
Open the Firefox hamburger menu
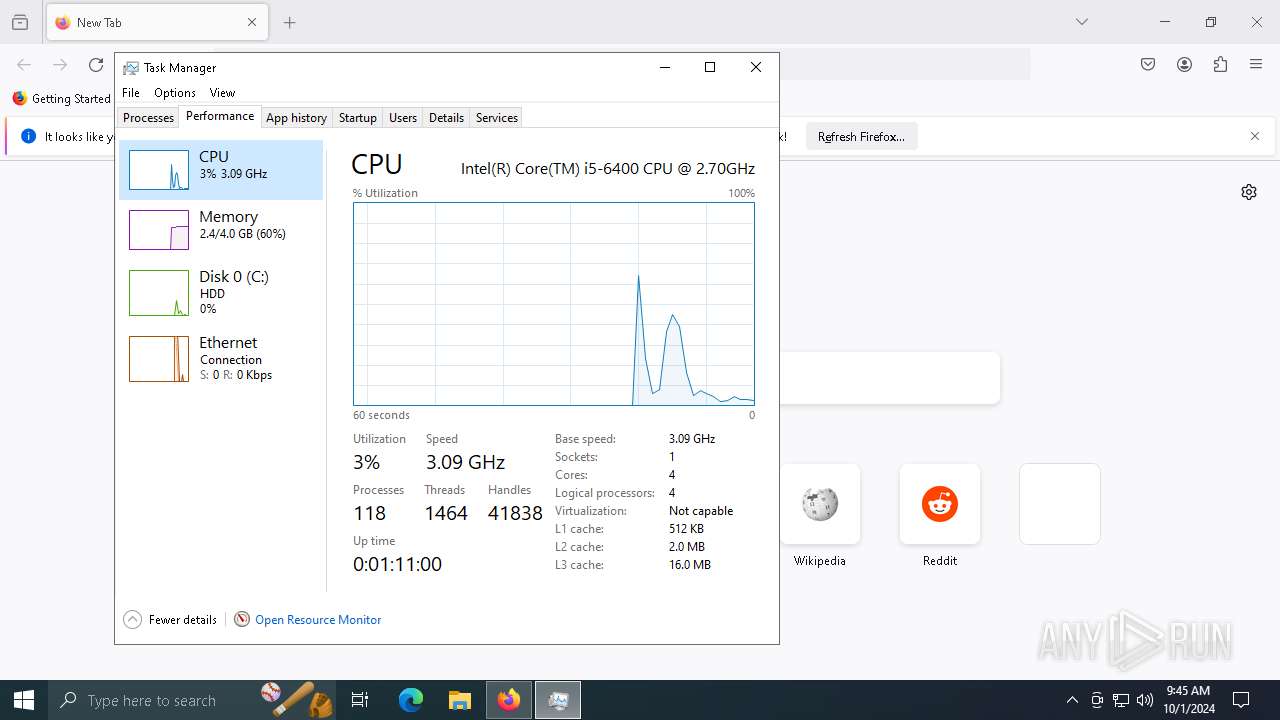pyautogui.click(x=1256, y=65)
